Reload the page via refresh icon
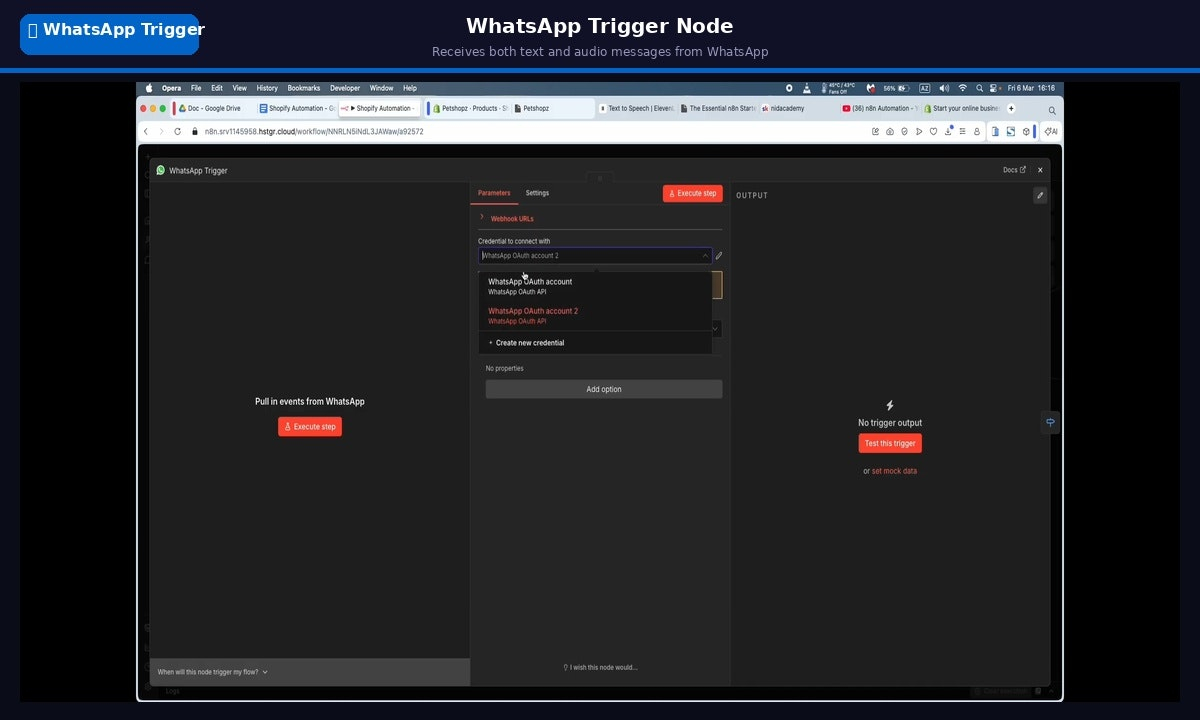The height and width of the screenshot is (720, 1200). point(178,131)
